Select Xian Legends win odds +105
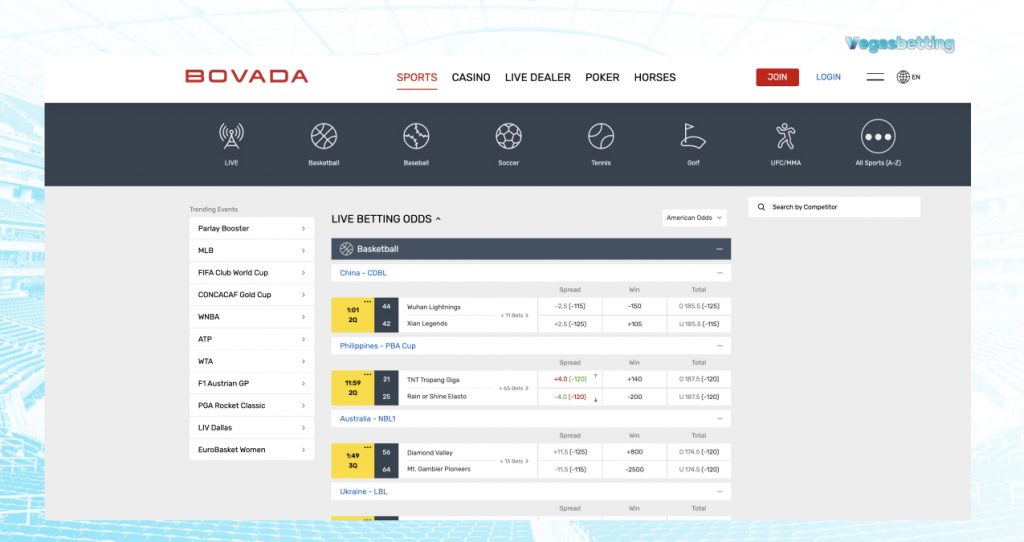Screen dimensions: 1024x542 pyautogui.click(x=634, y=324)
